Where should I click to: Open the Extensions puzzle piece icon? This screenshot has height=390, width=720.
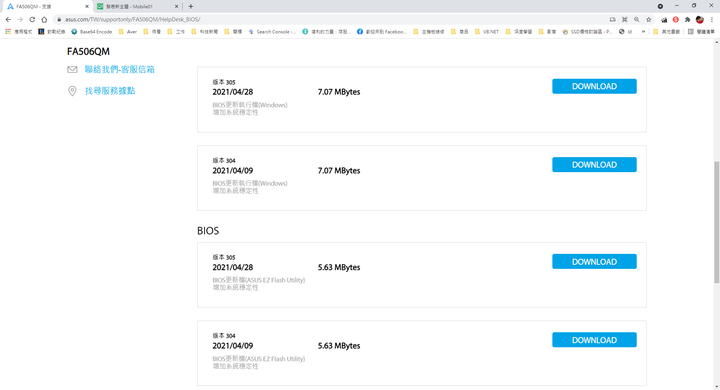687,20
